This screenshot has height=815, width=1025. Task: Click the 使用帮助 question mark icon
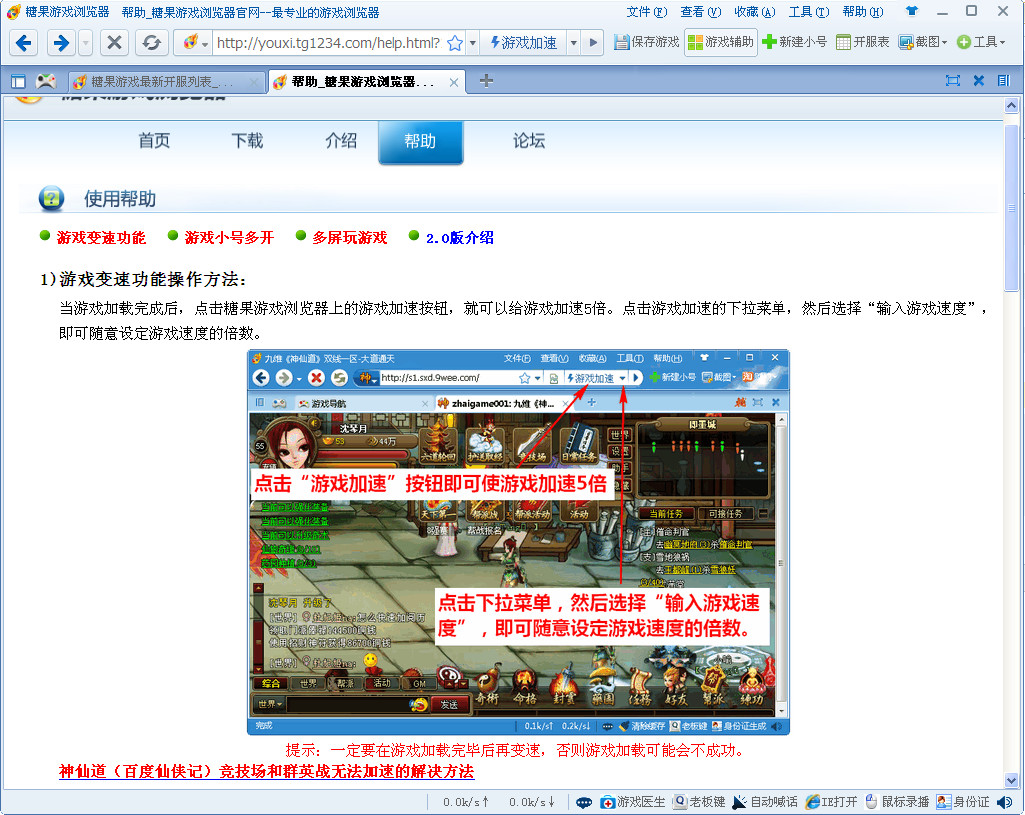[52, 199]
